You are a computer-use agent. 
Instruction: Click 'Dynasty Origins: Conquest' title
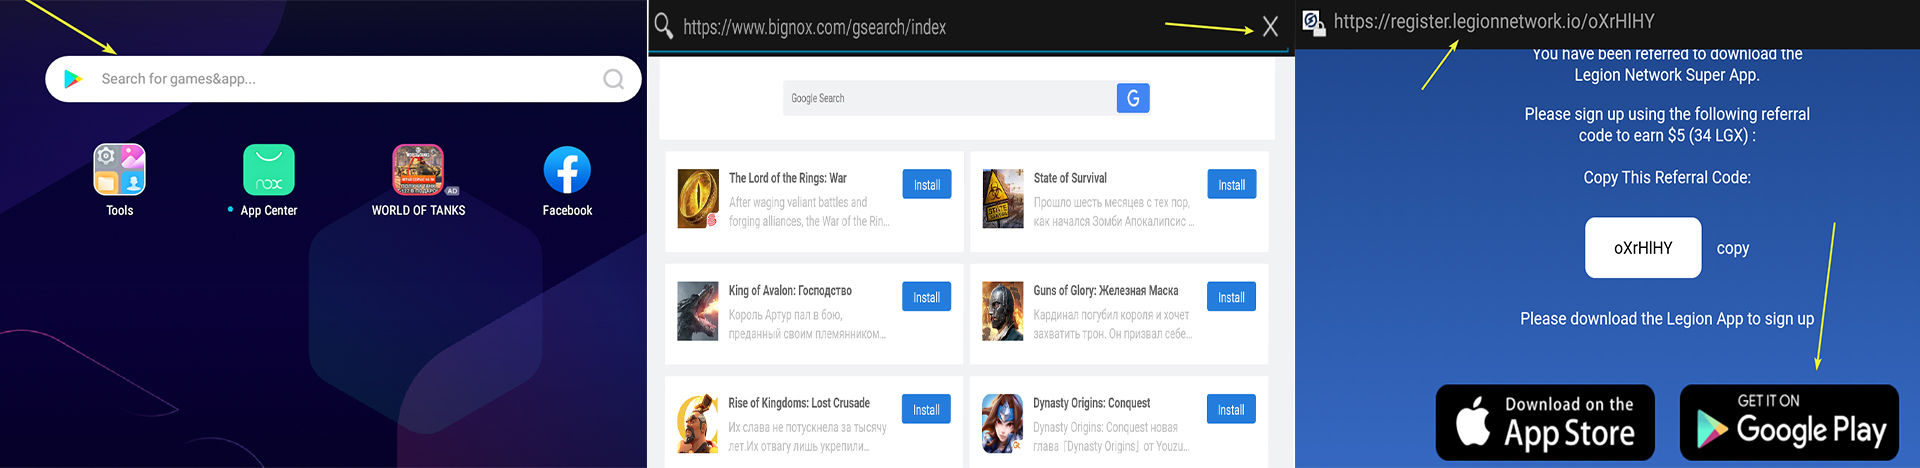1091,403
